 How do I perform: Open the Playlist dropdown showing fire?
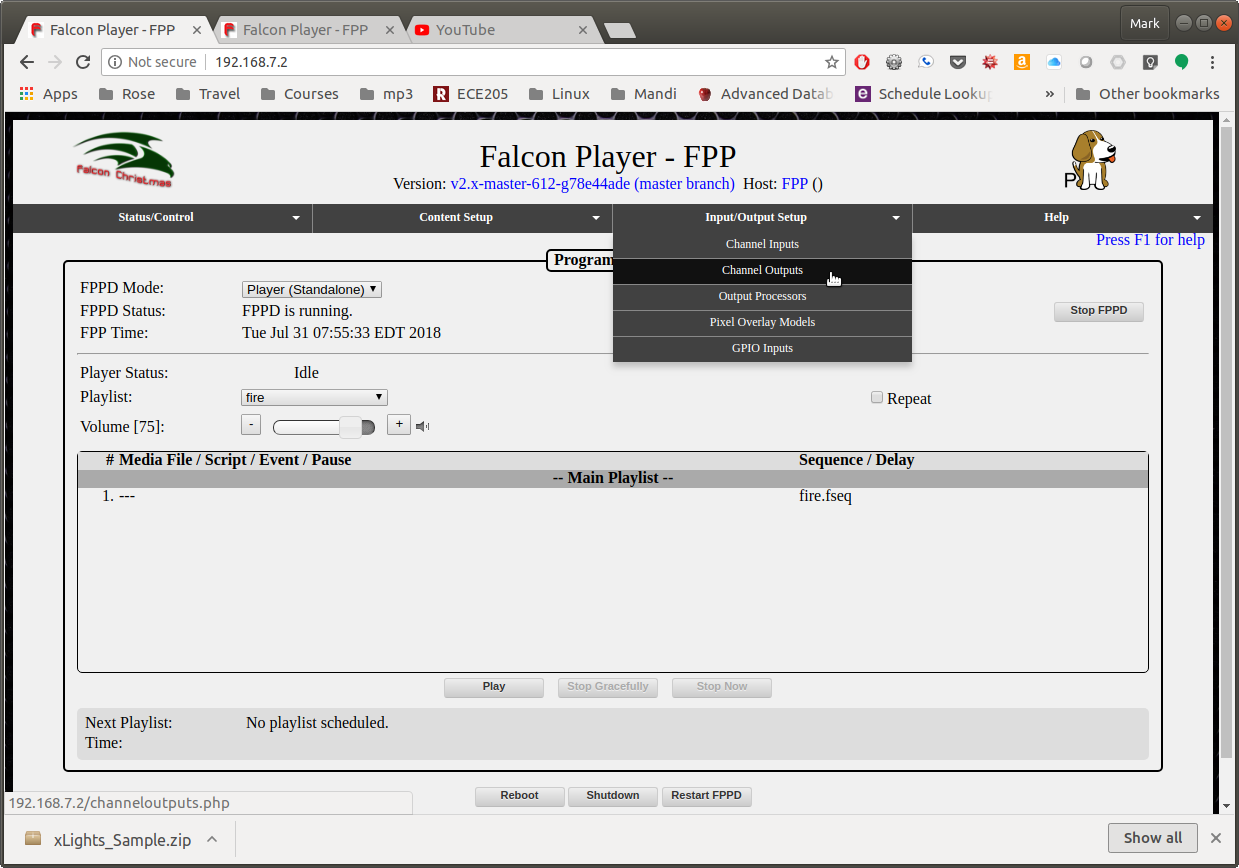click(313, 397)
